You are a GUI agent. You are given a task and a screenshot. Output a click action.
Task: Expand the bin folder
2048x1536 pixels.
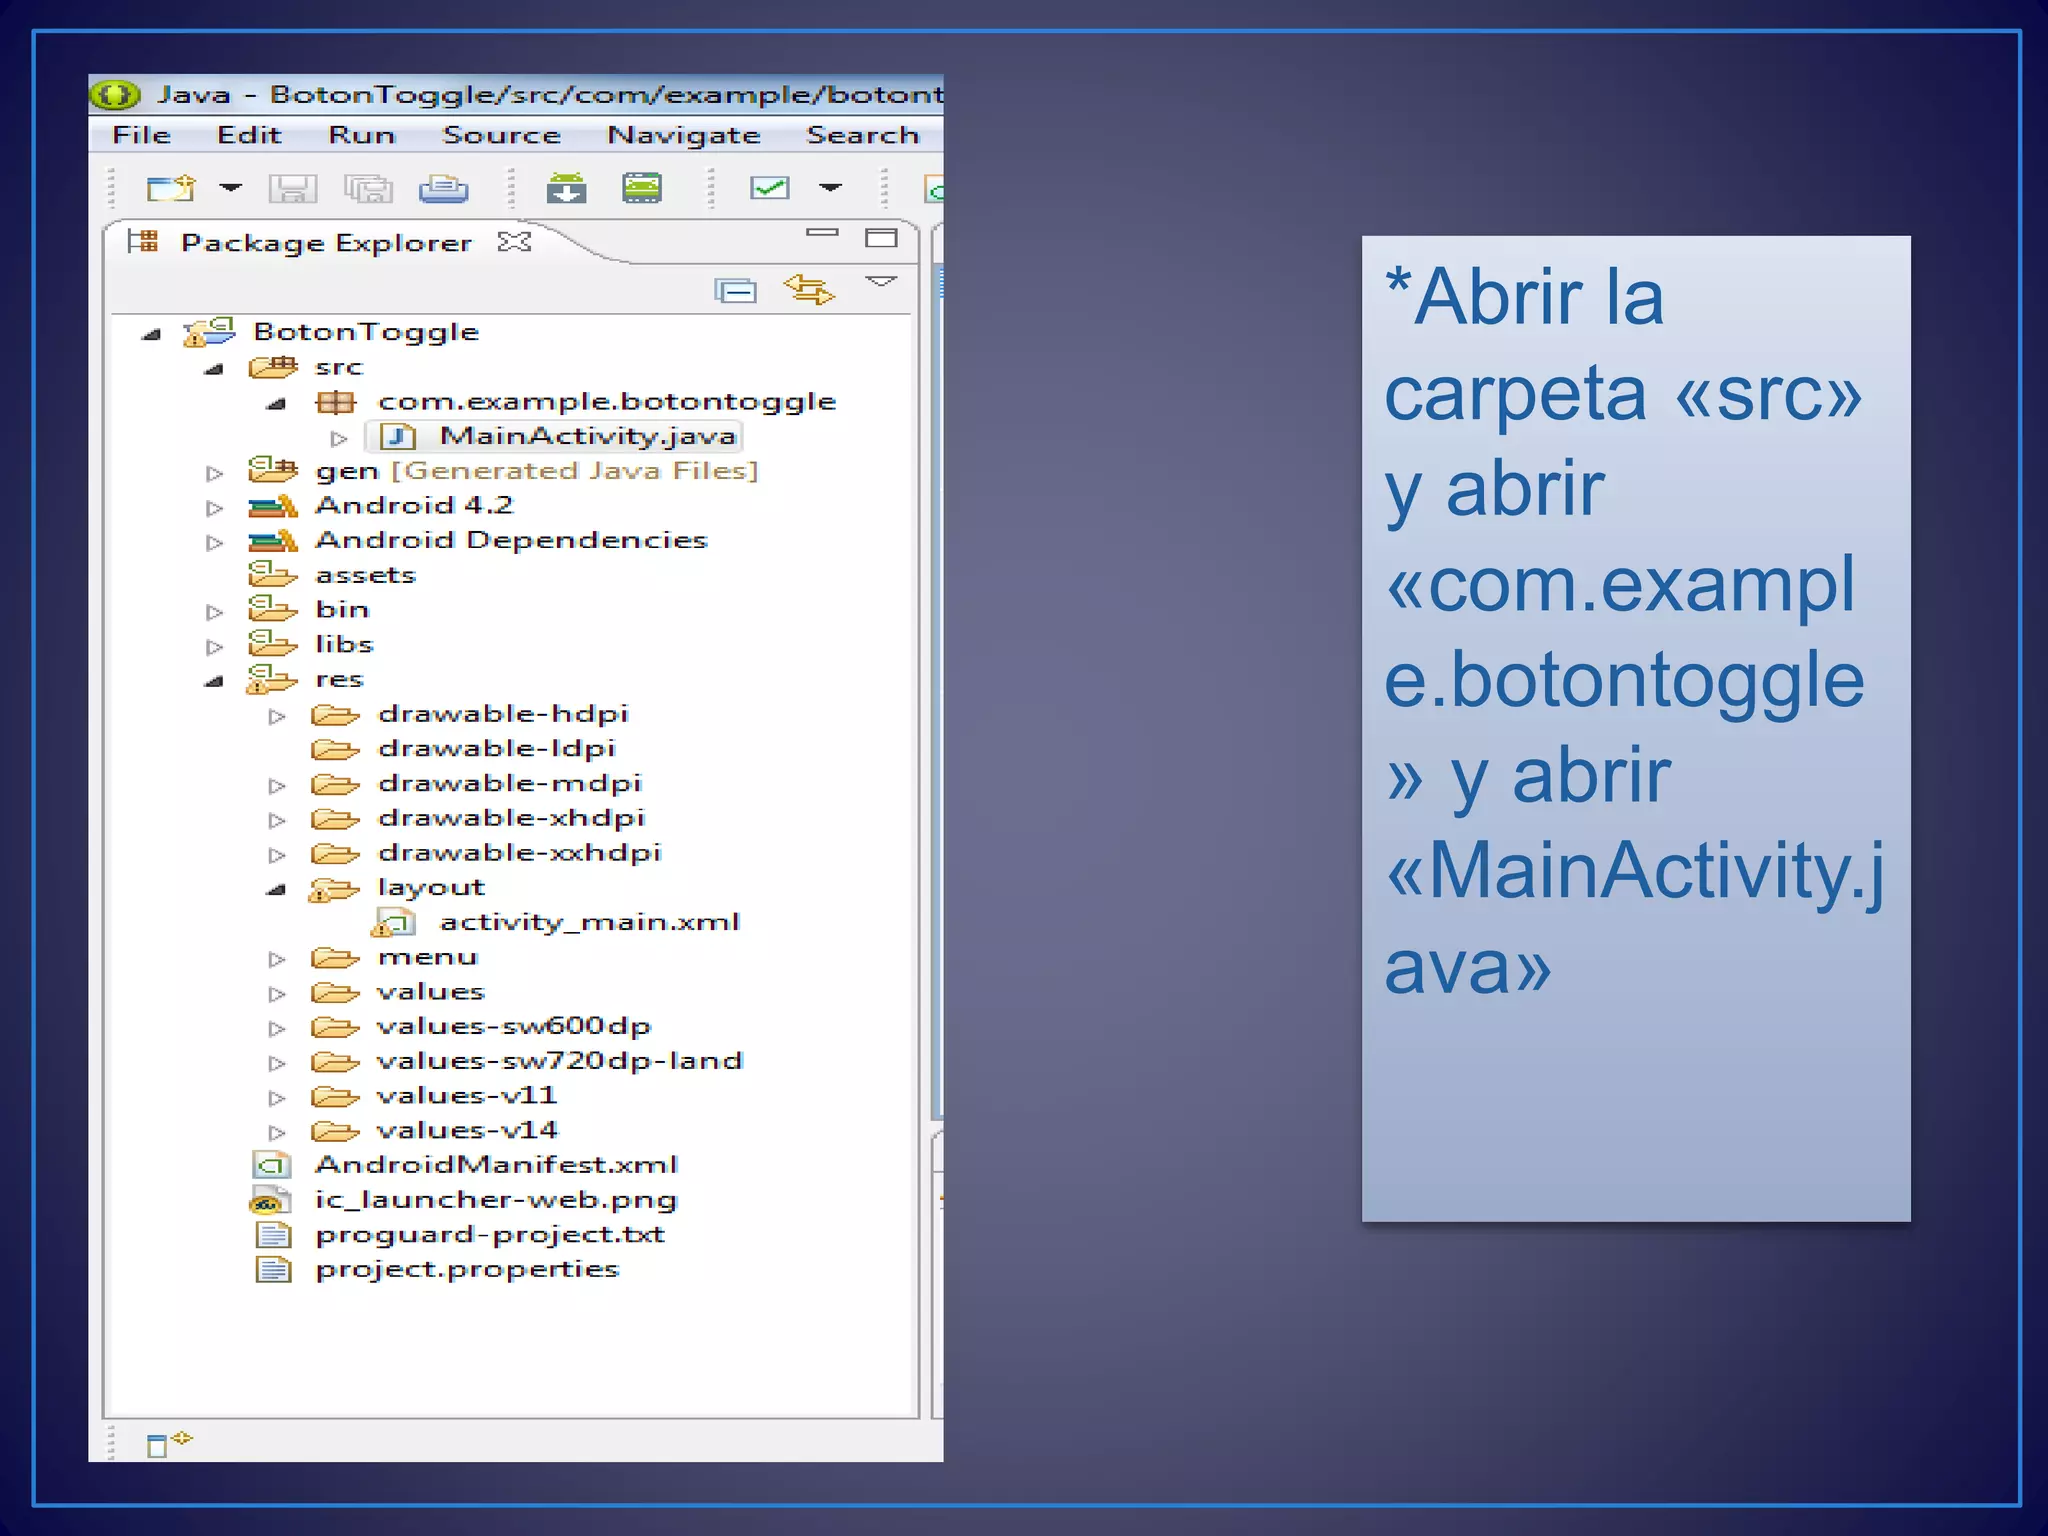(214, 612)
